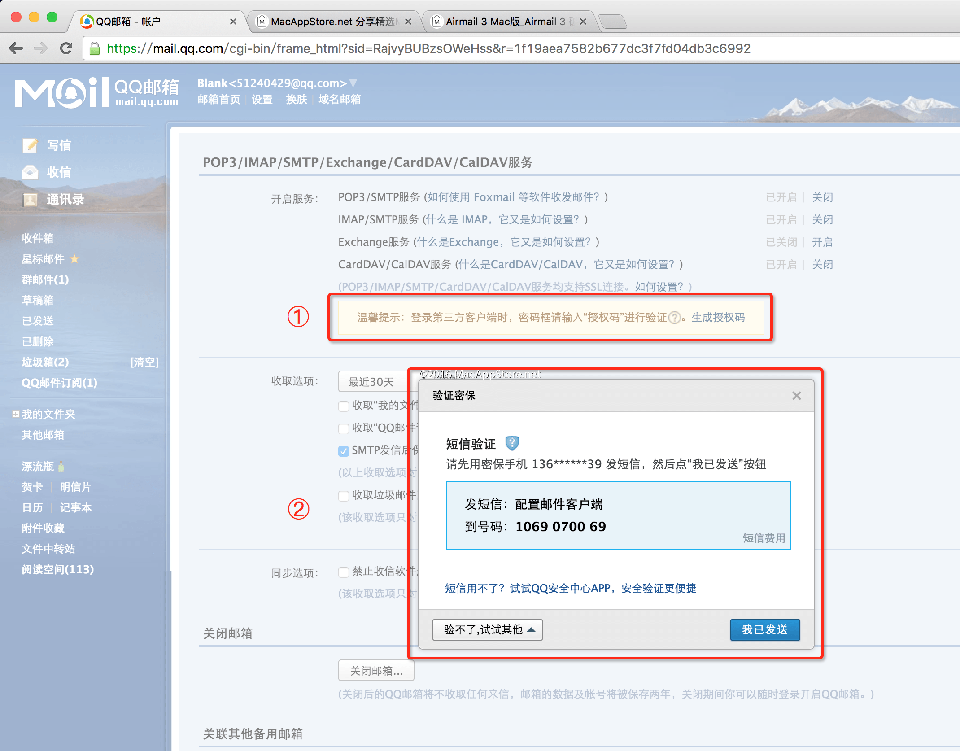Expand the 验不了,试试其他 dropdown button
Image resolution: width=960 pixels, height=751 pixels.
point(487,629)
